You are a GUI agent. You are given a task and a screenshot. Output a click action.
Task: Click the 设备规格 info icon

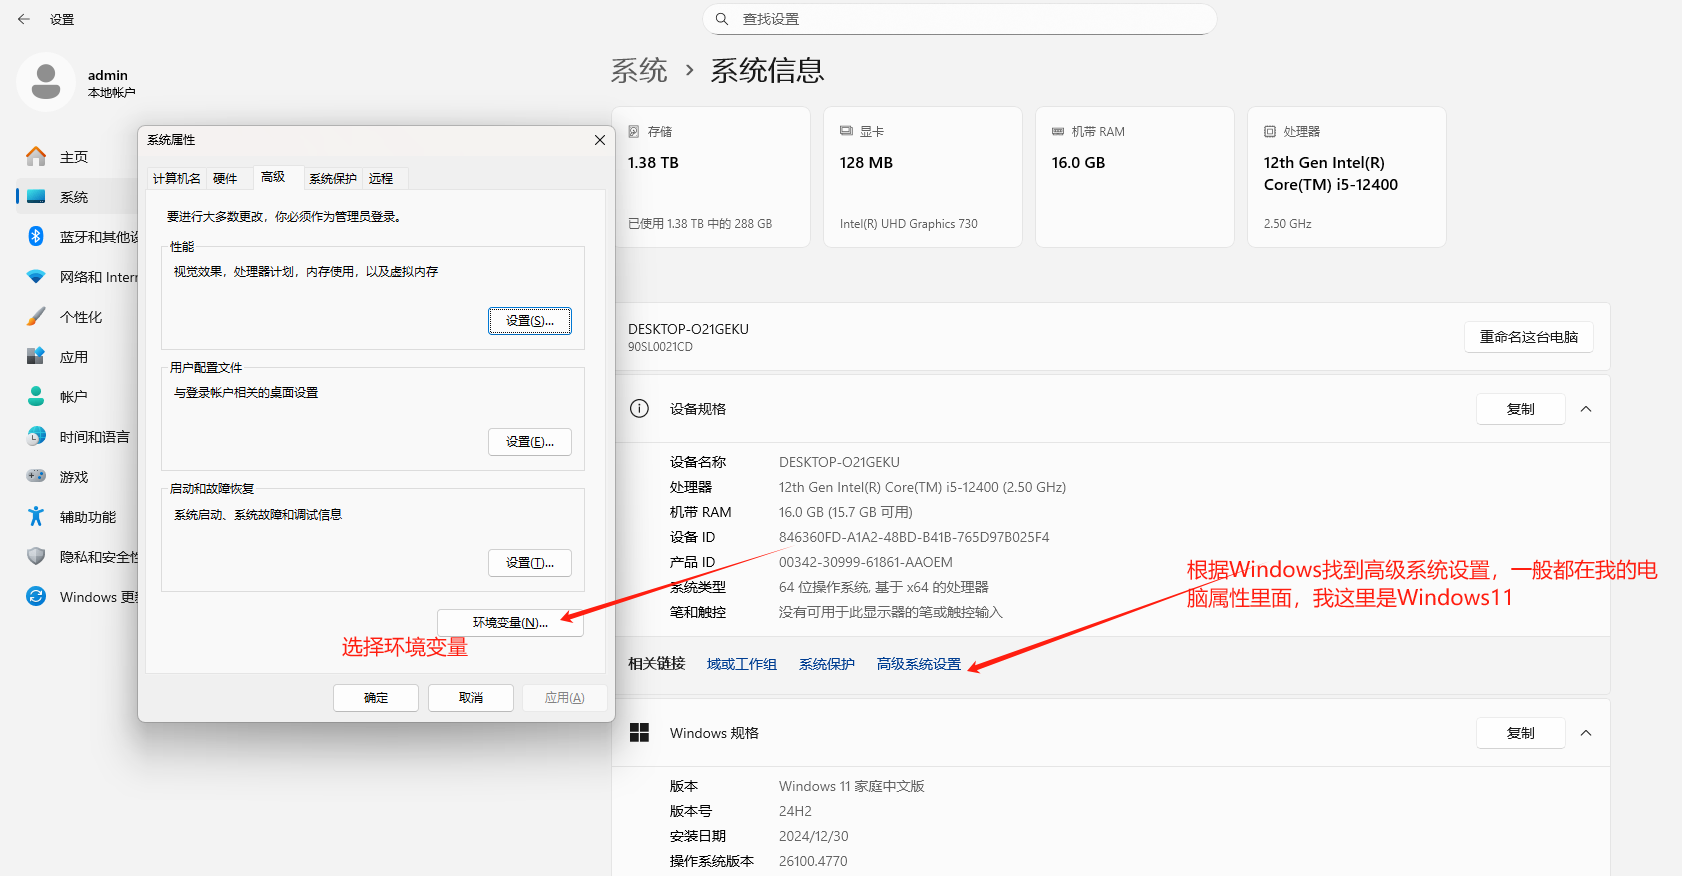(x=639, y=408)
